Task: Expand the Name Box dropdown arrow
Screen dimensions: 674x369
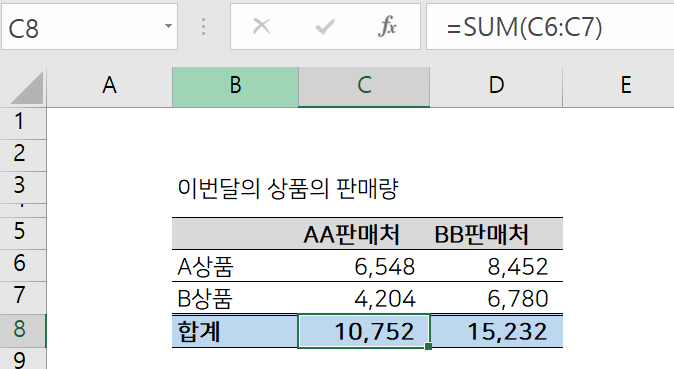Action: (x=168, y=26)
